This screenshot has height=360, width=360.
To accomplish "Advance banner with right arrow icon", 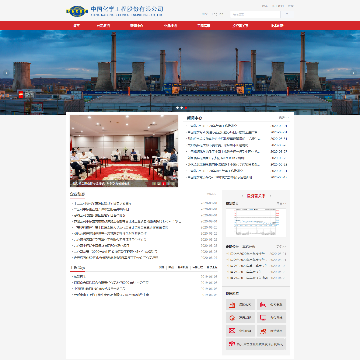I will click(353, 73).
